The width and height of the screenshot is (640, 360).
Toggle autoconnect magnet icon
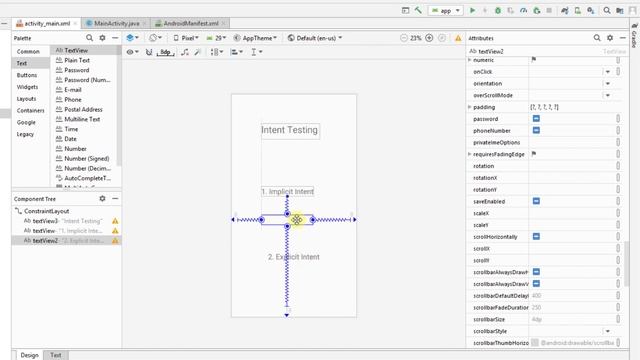(149, 52)
